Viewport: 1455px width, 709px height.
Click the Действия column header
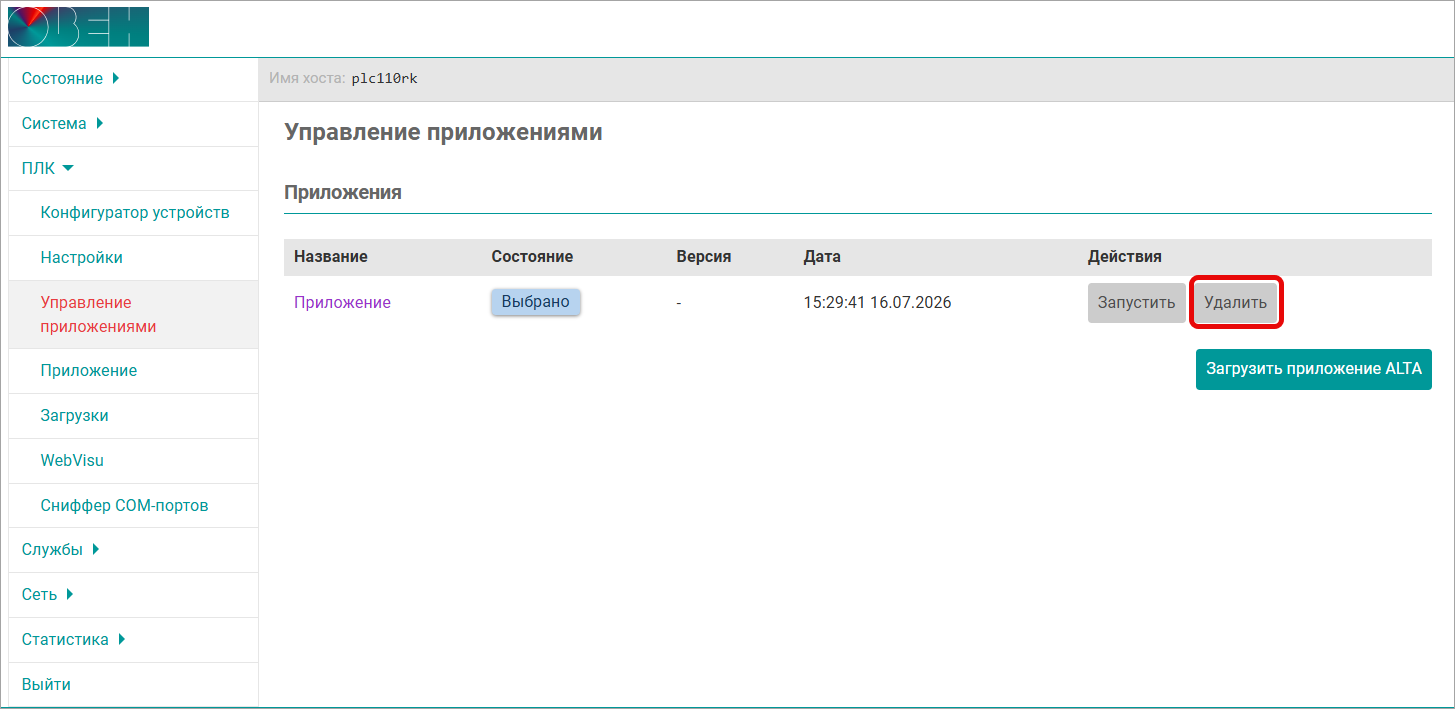1125,257
